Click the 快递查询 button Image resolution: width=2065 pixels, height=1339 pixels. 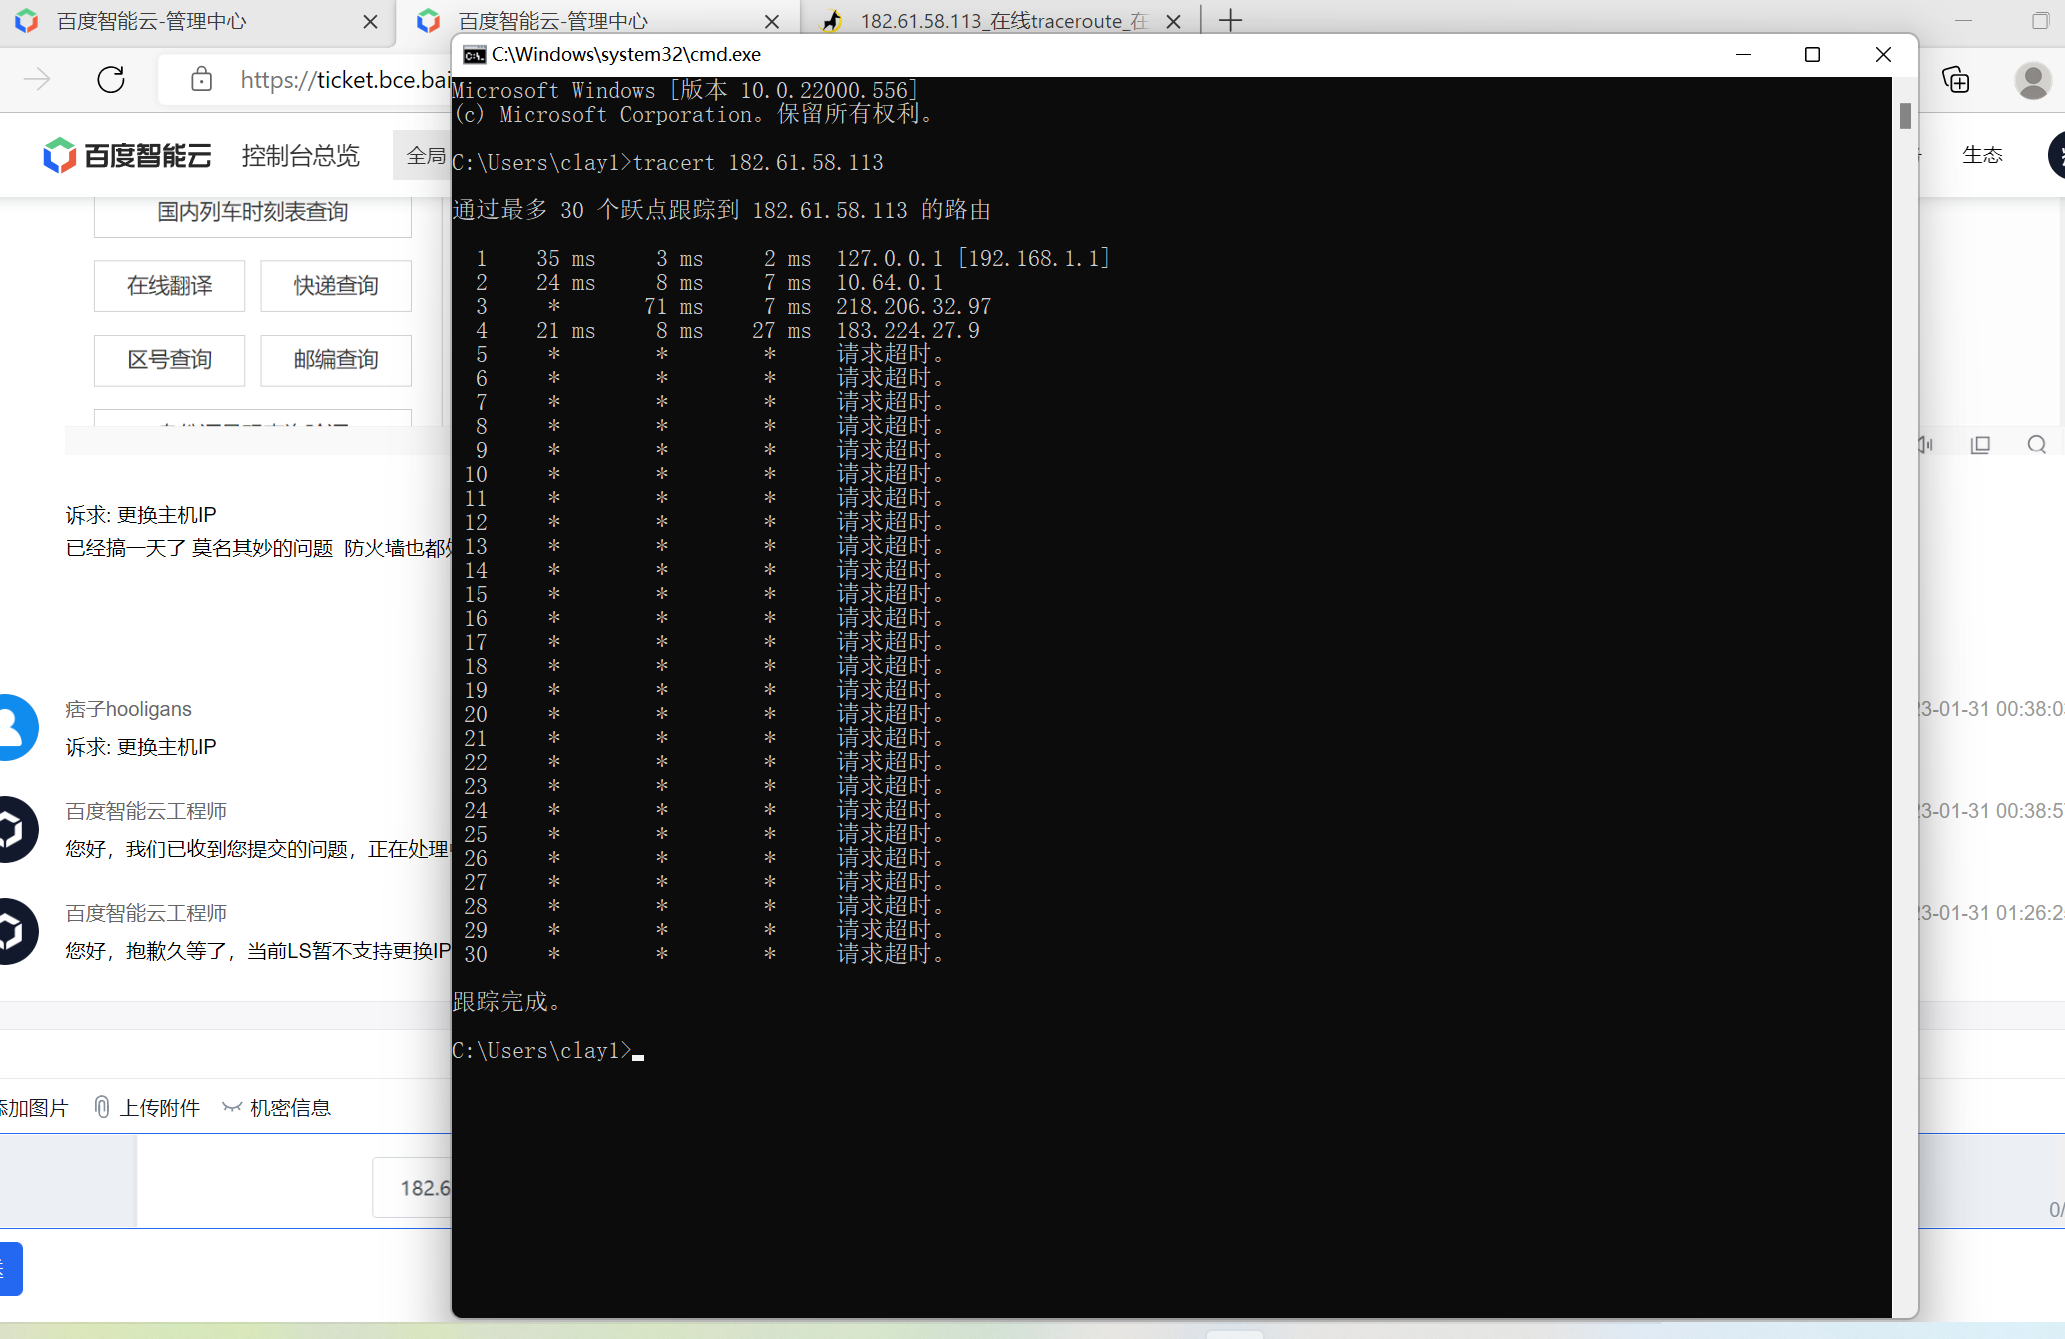336,286
